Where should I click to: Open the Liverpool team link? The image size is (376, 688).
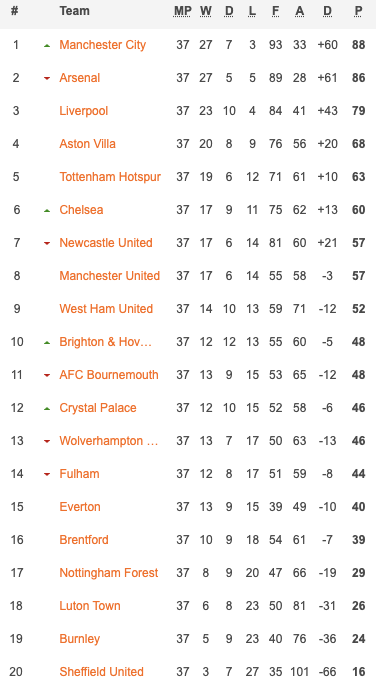click(84, 111)
